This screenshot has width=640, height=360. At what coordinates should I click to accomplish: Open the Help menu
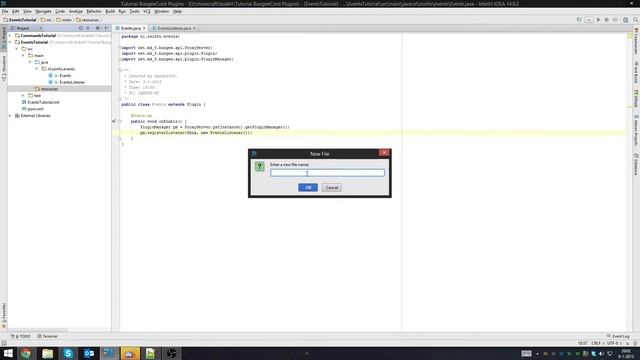(x=177, y=11)
